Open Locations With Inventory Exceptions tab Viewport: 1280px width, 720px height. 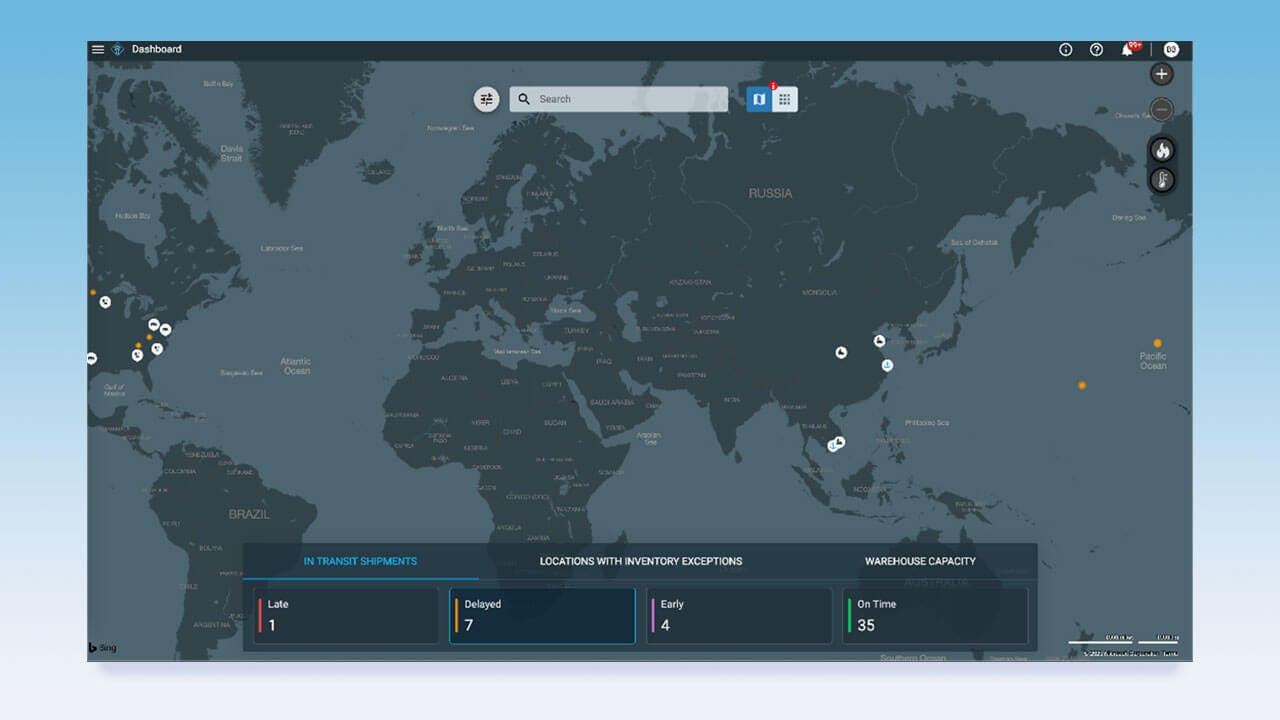click(x=641, y=561)
